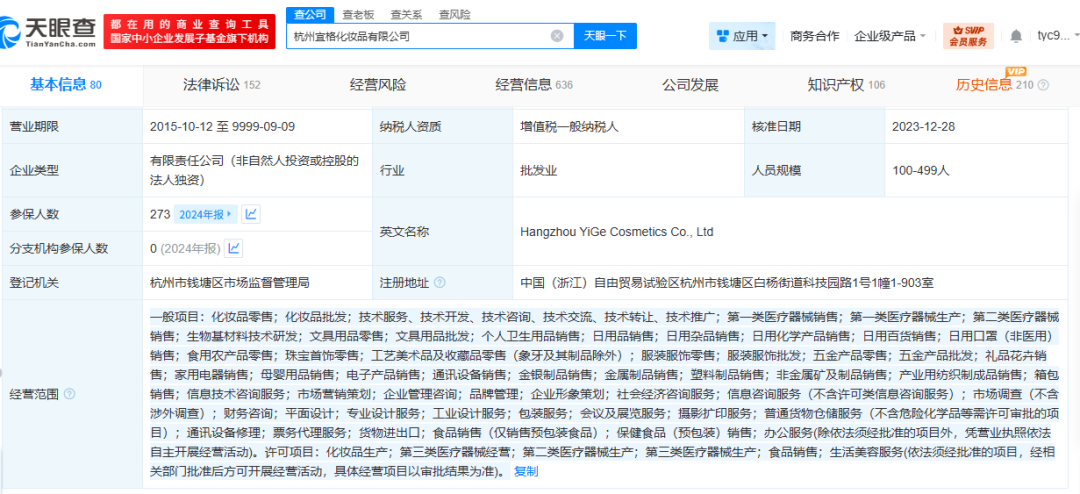Image resolution: width=1080 pixels, height=494 pixels.
Task: Switch to 法律诉讼 tab
Action: [221, 85]
